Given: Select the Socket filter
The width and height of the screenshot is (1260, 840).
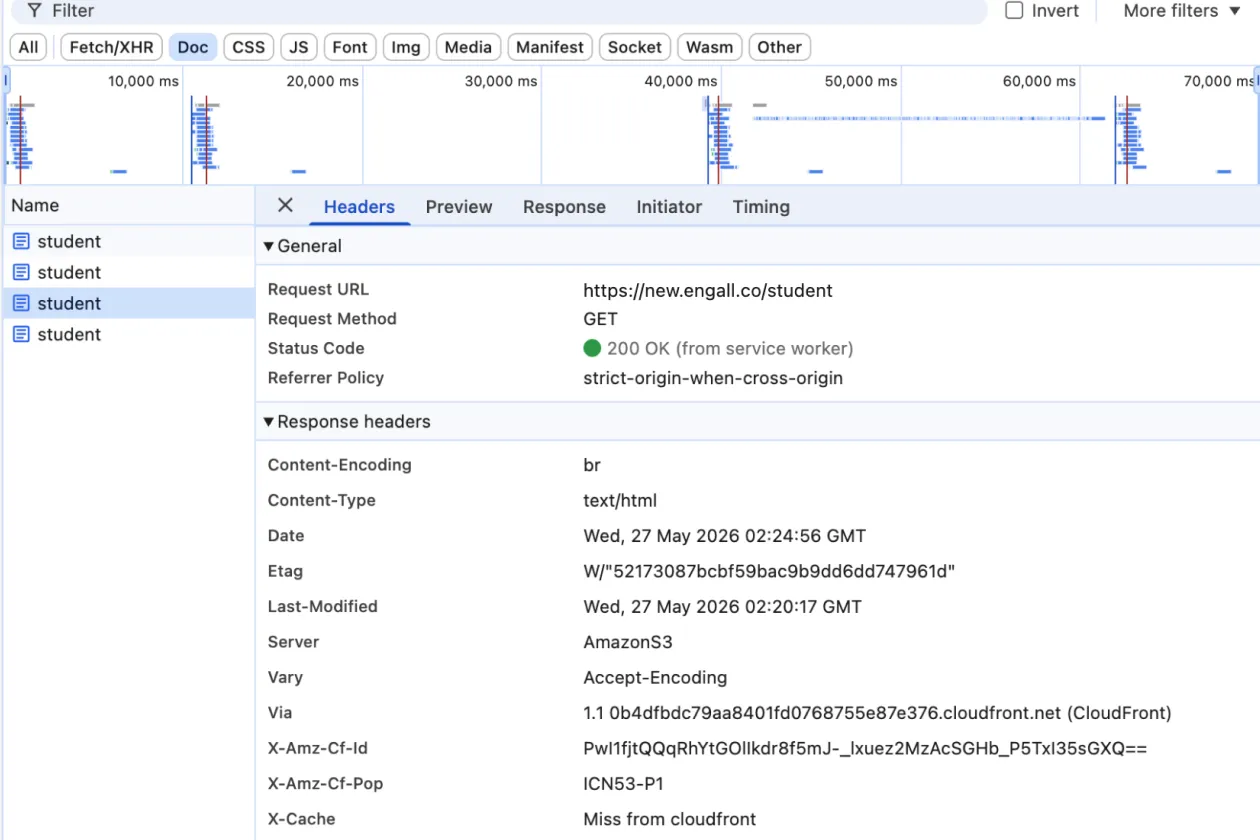Looking at the screenshot, I should coord(635,47).
